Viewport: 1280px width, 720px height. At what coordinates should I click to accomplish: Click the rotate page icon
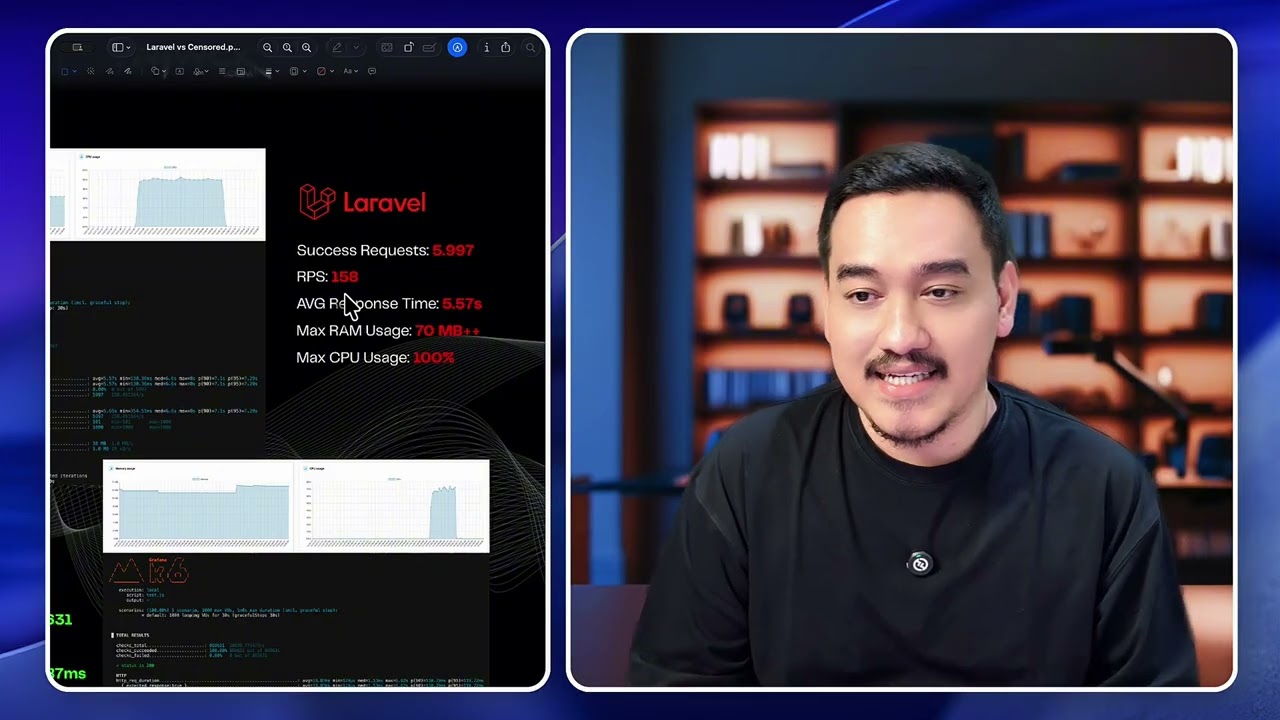(x=408, y=47)
